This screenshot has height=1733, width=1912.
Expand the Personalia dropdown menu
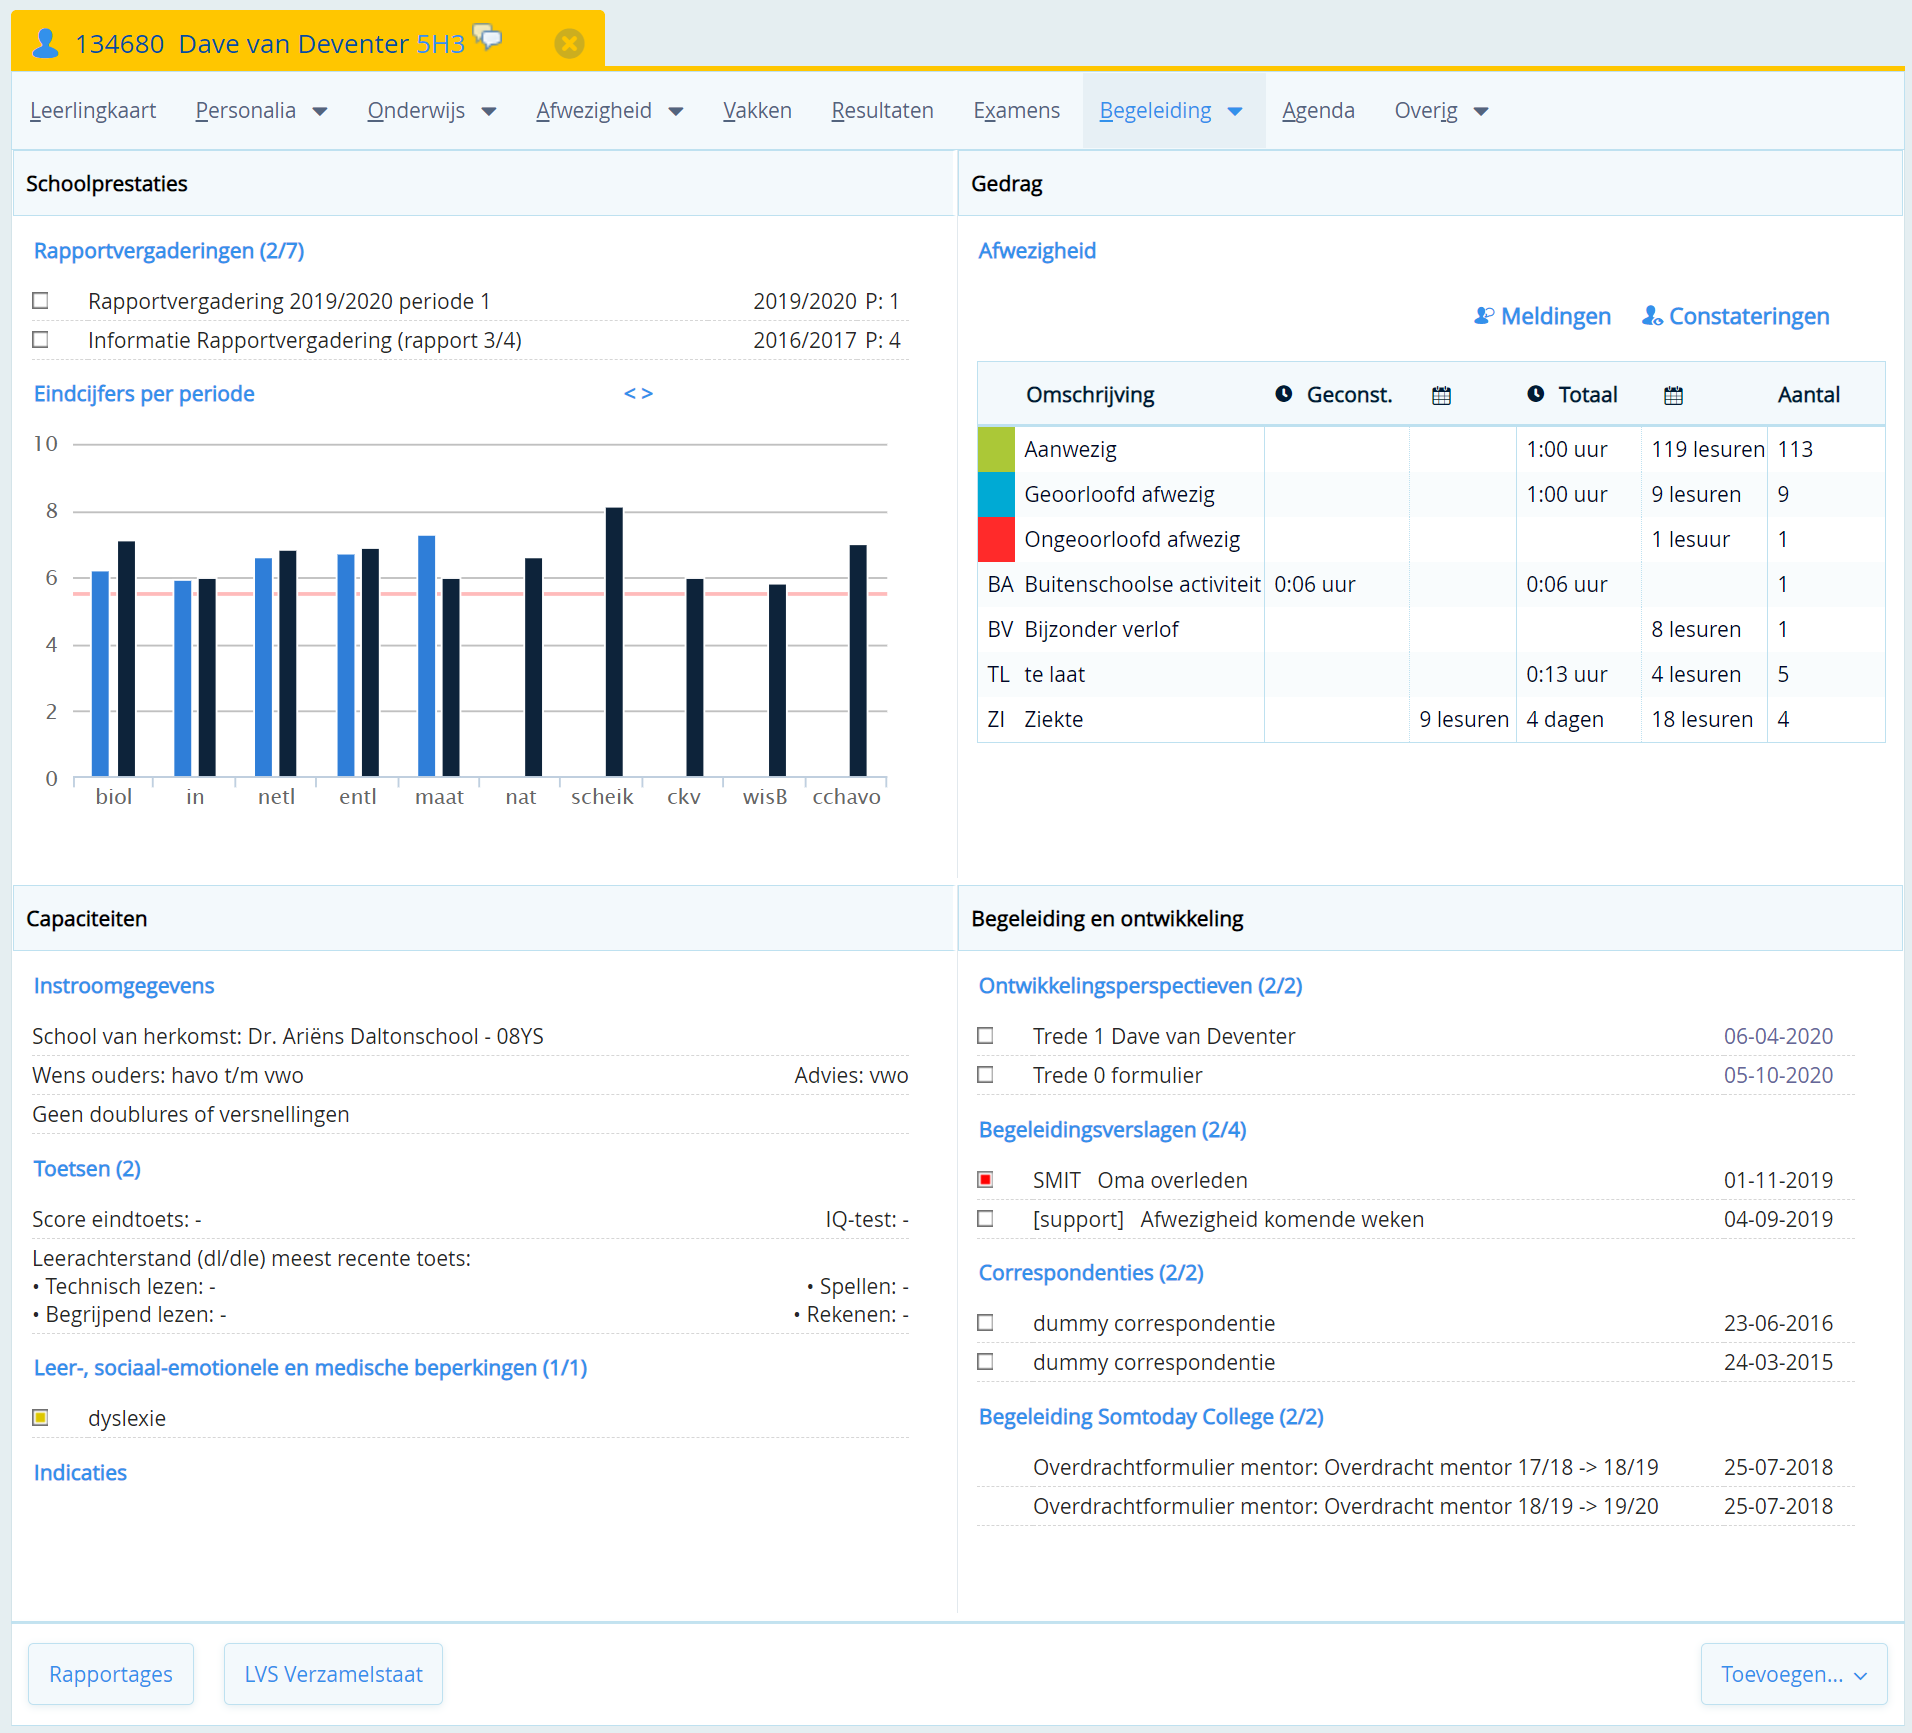click(261, 111)
